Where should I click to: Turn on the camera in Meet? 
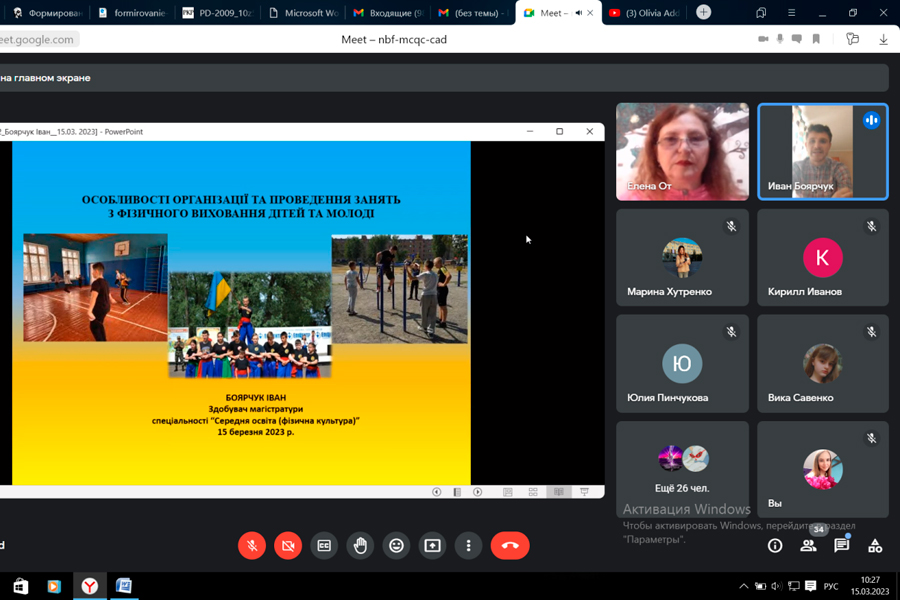(x=288, y=545)
